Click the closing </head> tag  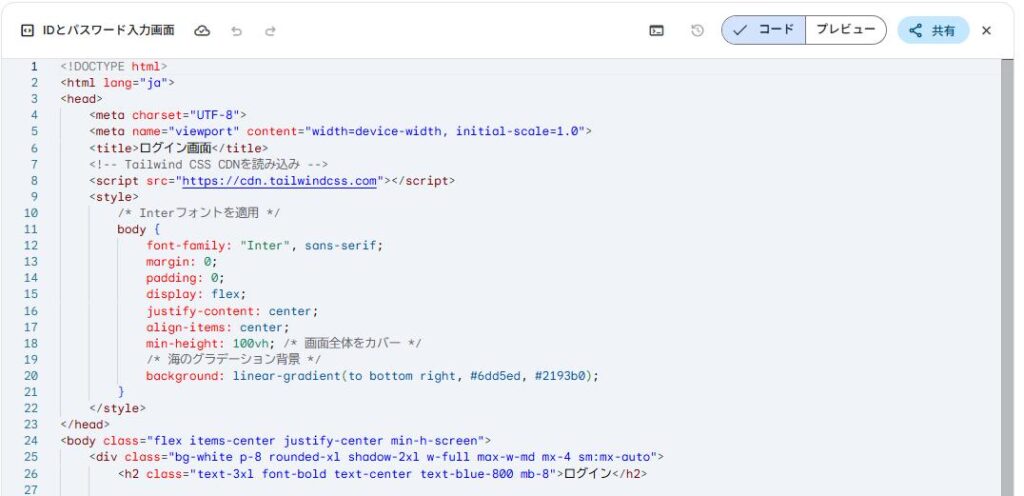pos(85,424)
